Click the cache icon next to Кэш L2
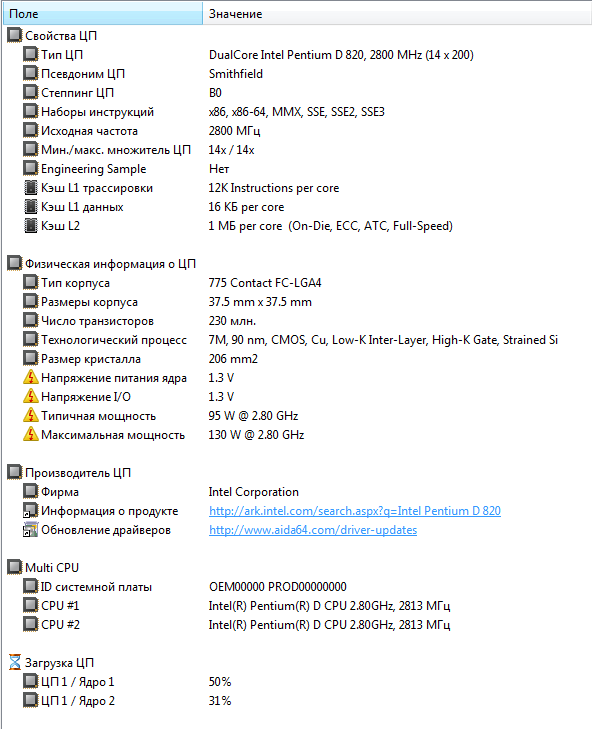 [31, 226]
